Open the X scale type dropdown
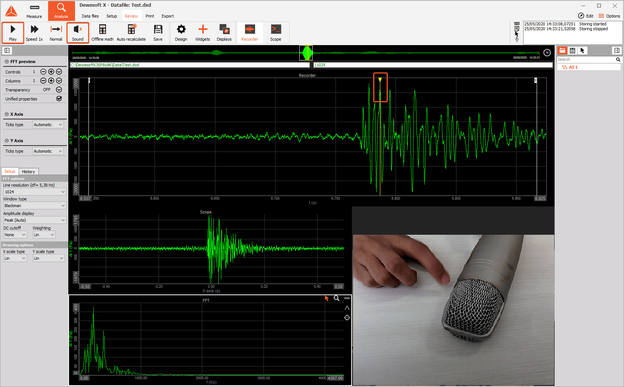Screen dimensions: 624x387 [15, 258]
